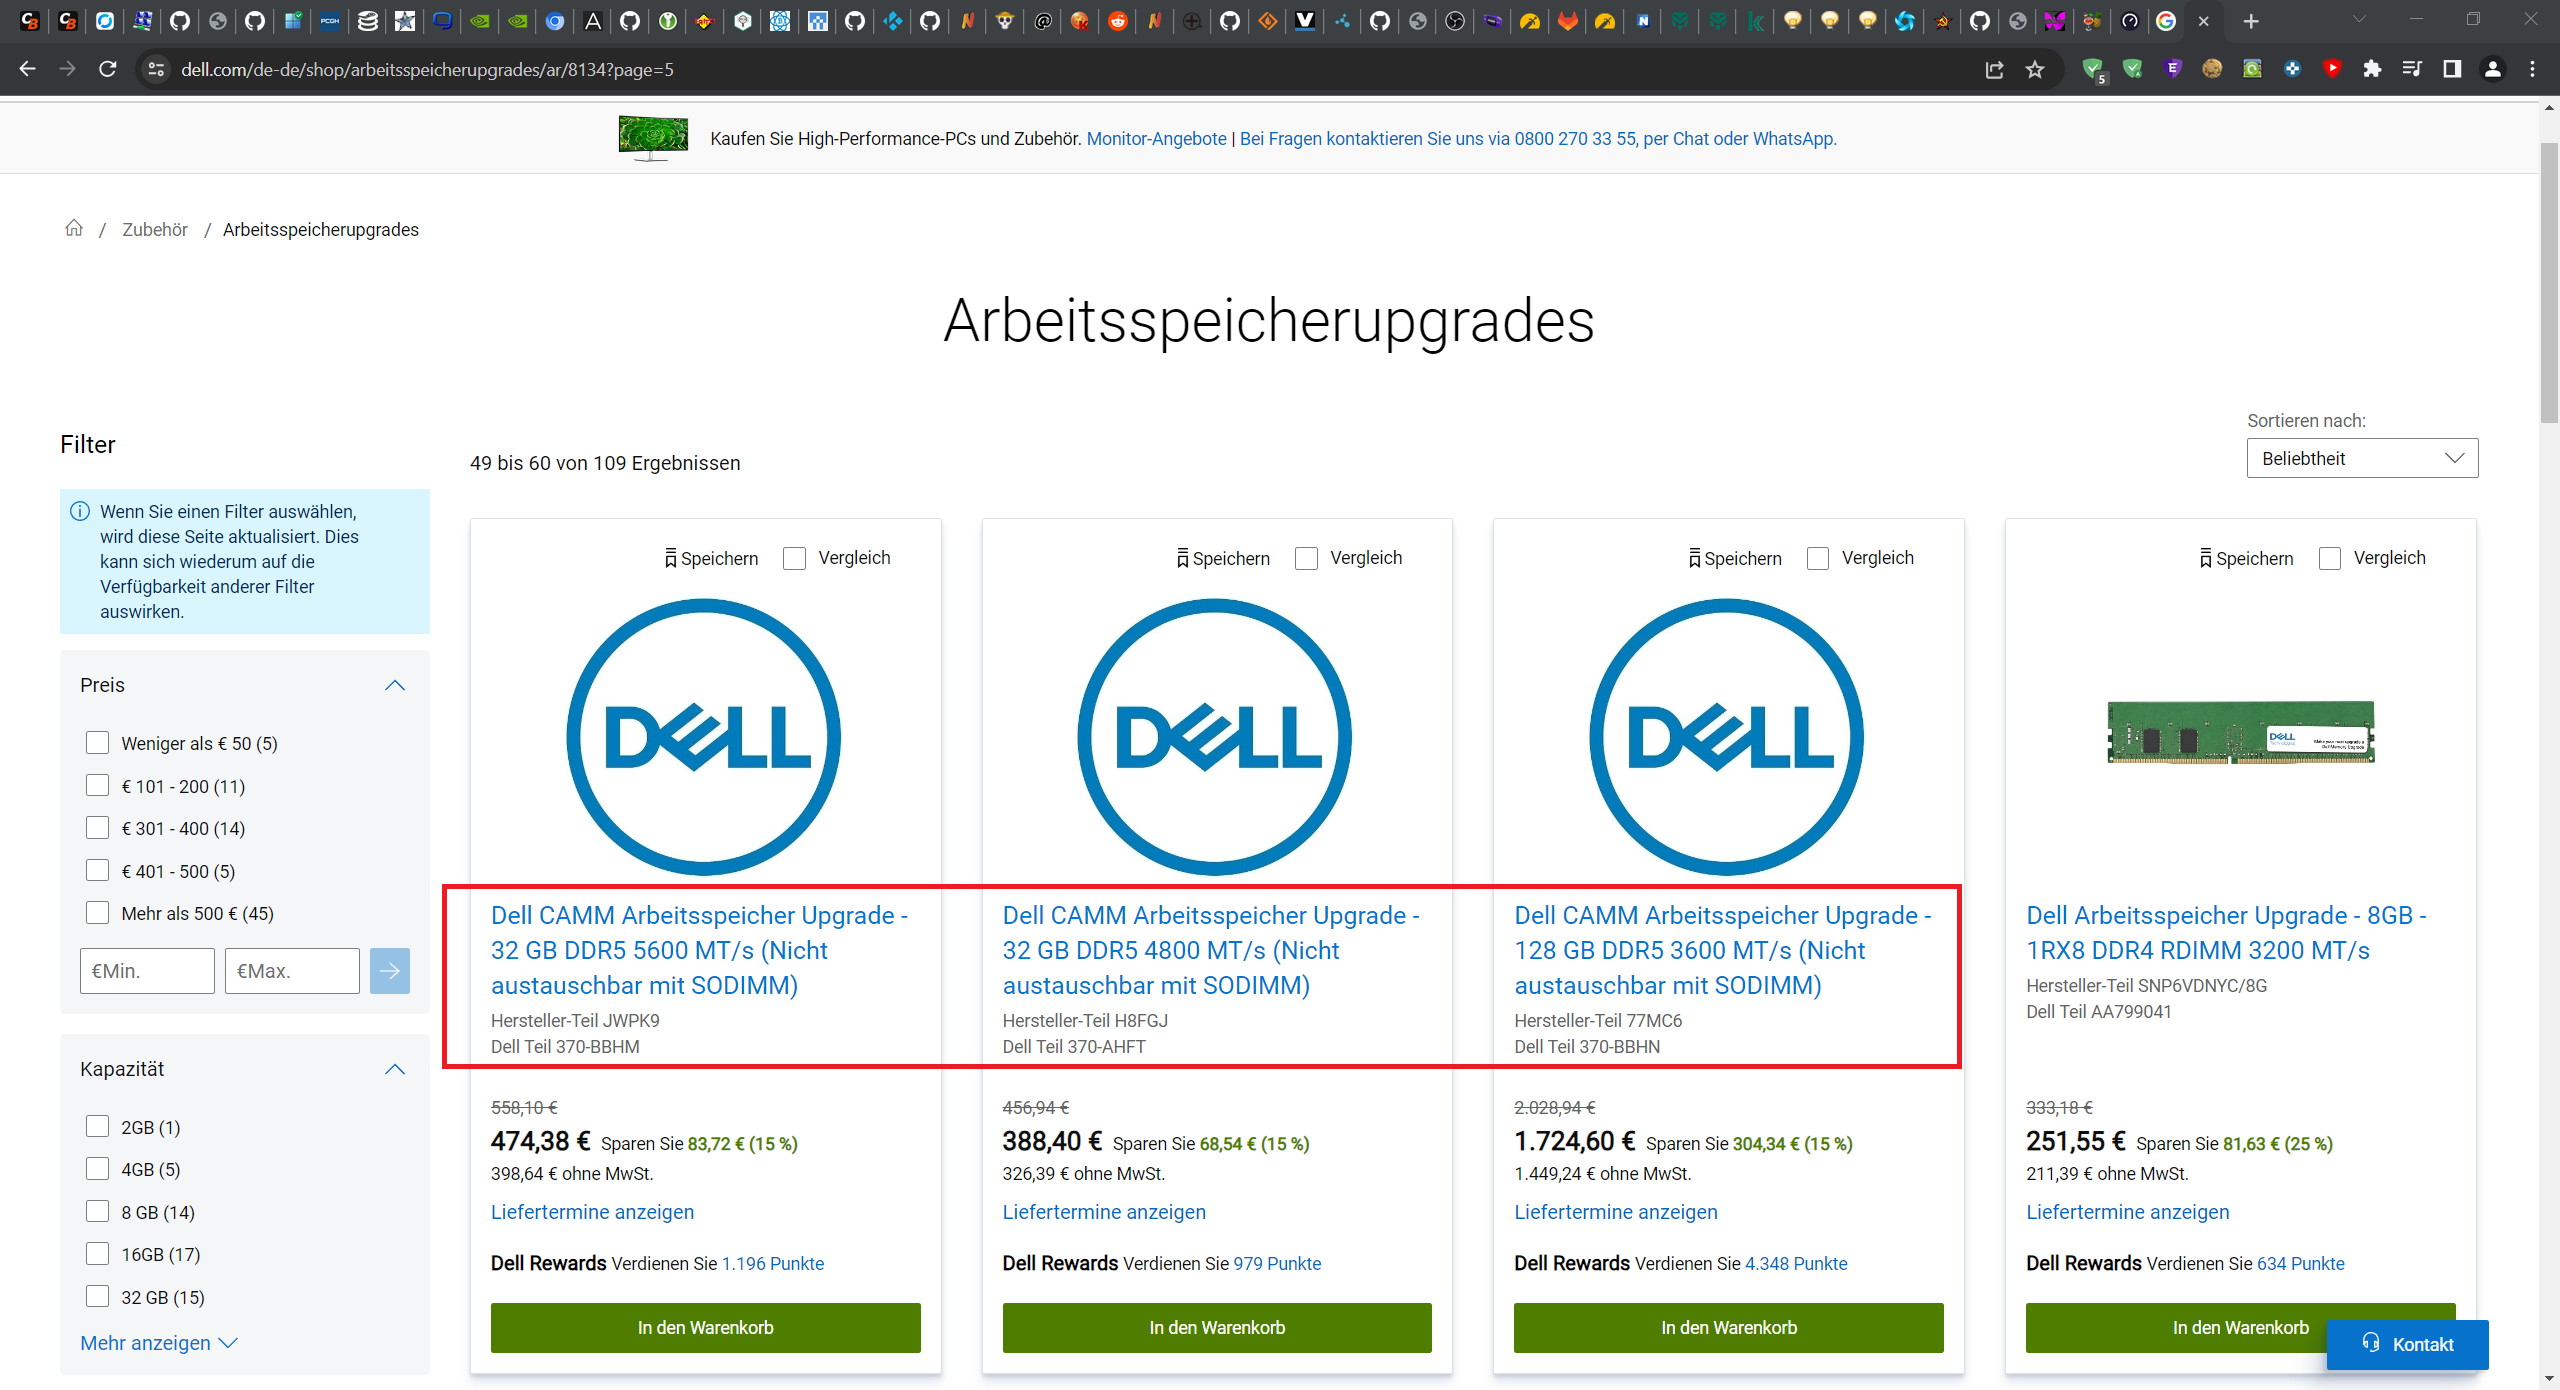The image size is (2560, 1390).
Task: Open the green refresh extension icon
Action: [x=2252, y=69]
